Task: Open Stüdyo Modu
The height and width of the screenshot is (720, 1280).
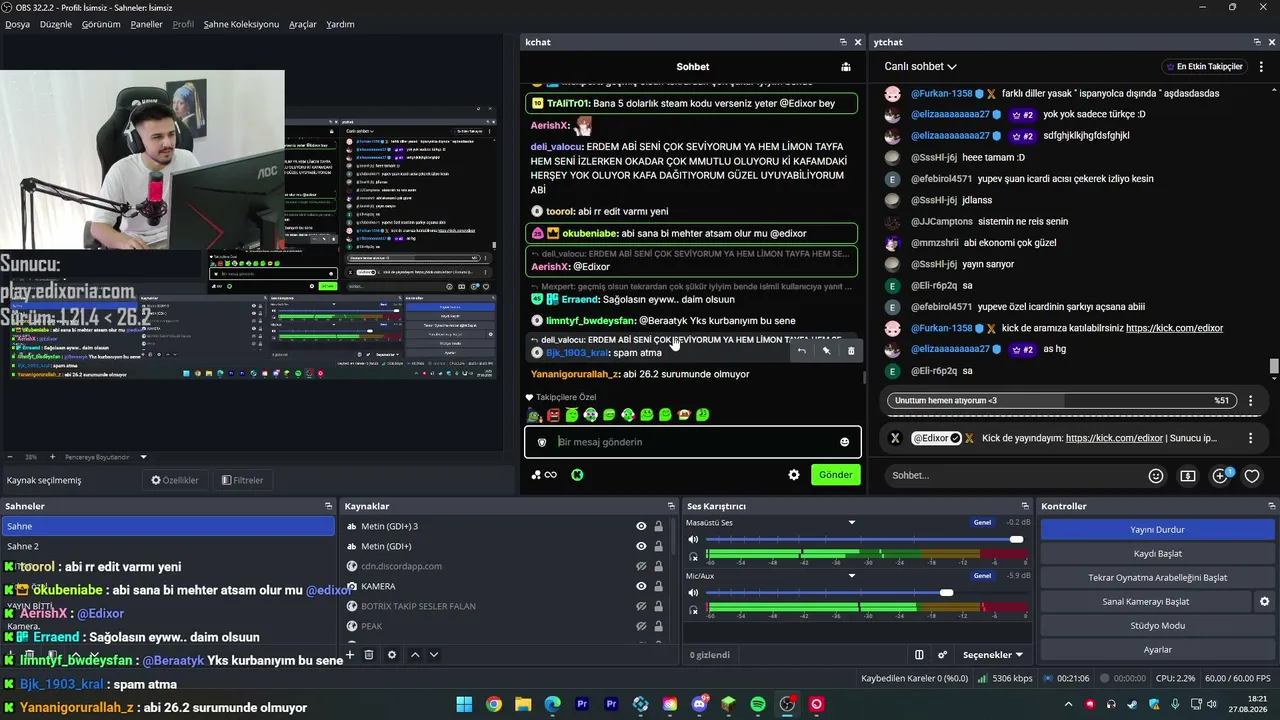Action: tap(1157, 625)
